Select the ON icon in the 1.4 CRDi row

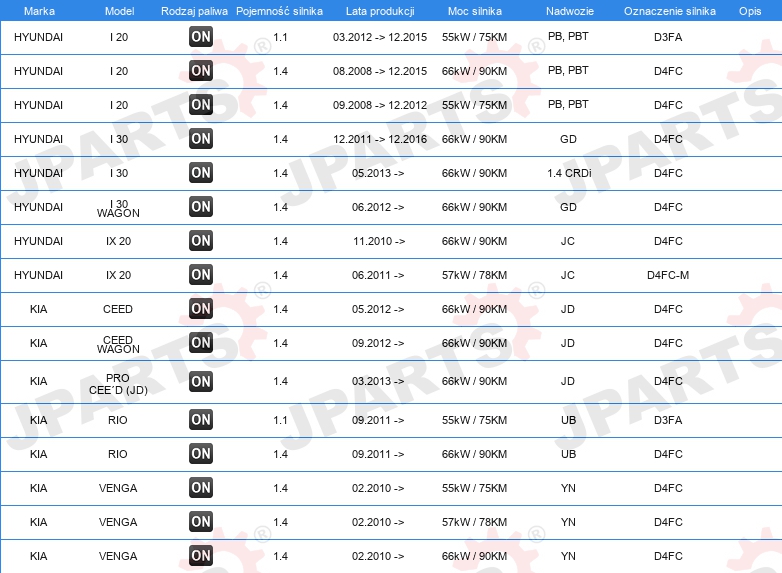click(x=200, y=173)
